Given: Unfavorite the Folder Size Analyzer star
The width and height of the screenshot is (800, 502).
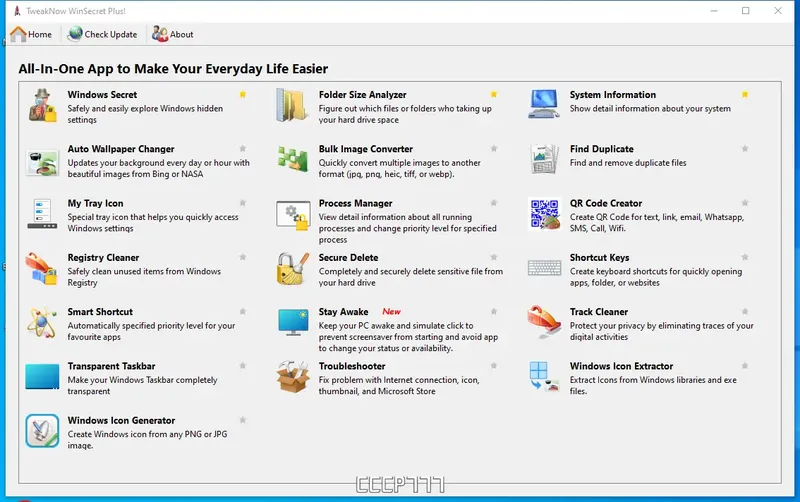Looking at the screenshot, I should [x=494, y=94].
